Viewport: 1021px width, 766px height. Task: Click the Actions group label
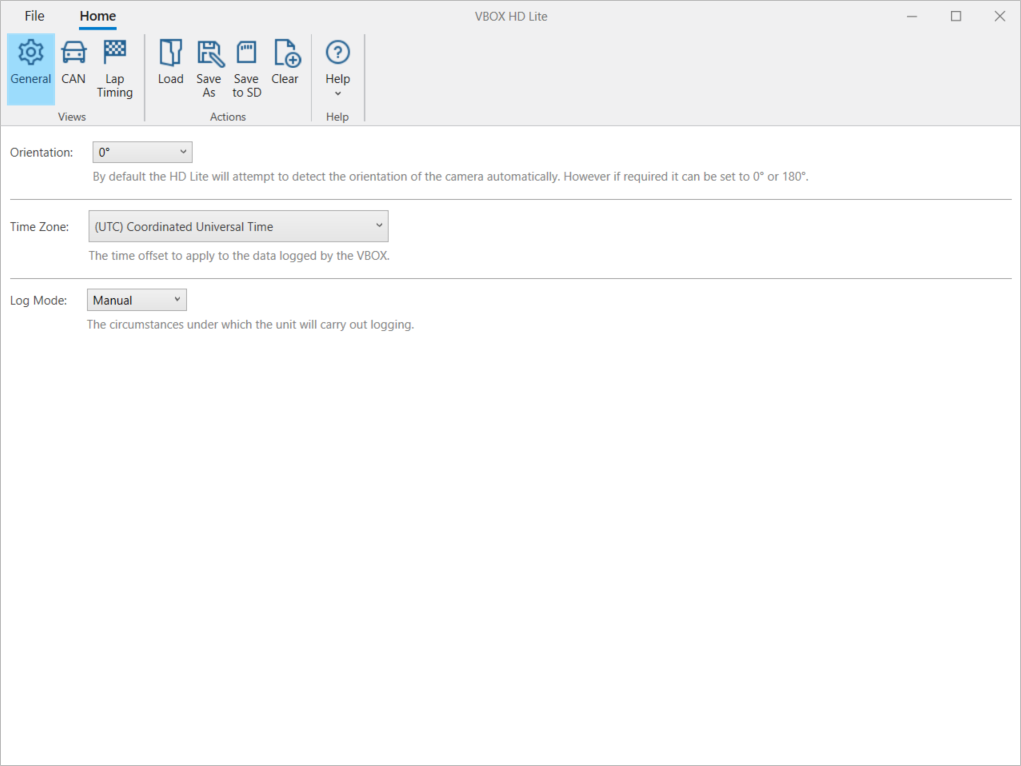click(228, 117)
